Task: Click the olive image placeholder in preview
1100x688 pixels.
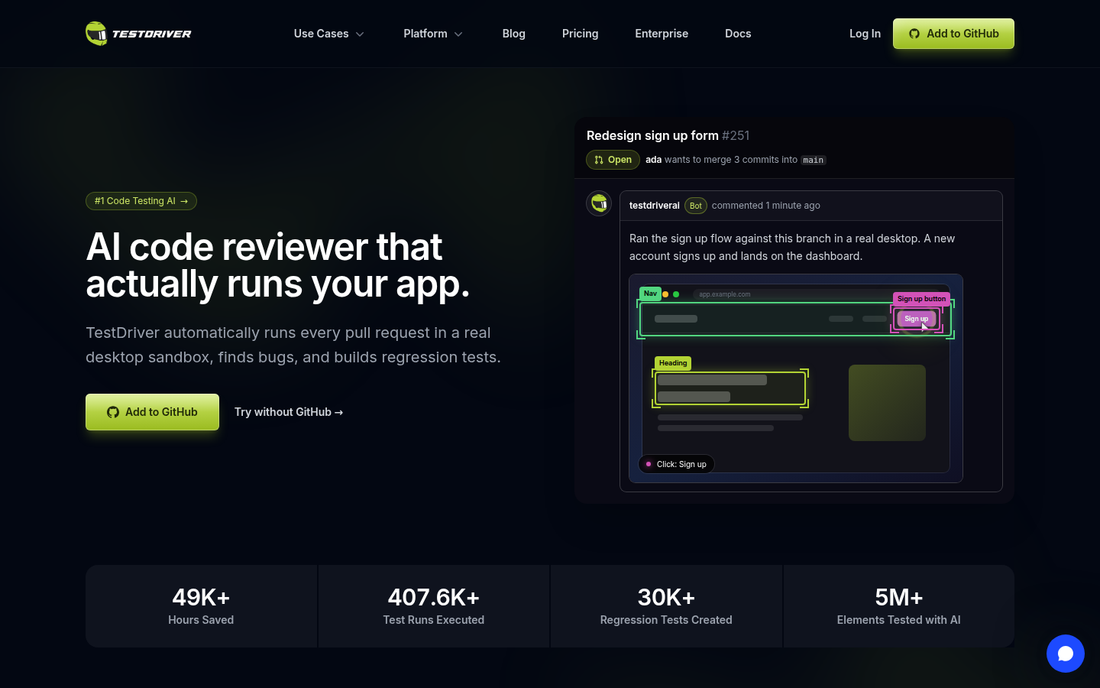Action: pos(887,403)
